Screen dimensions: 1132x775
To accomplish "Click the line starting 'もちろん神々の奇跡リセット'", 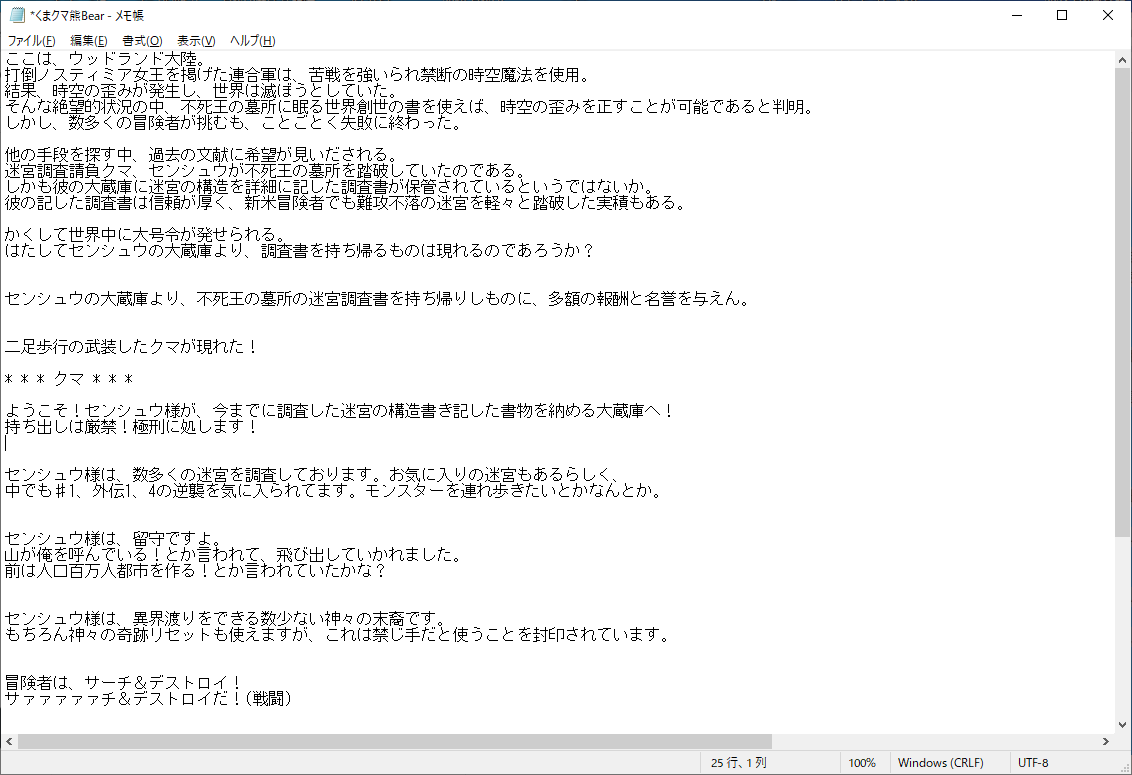I will (338, 633).
